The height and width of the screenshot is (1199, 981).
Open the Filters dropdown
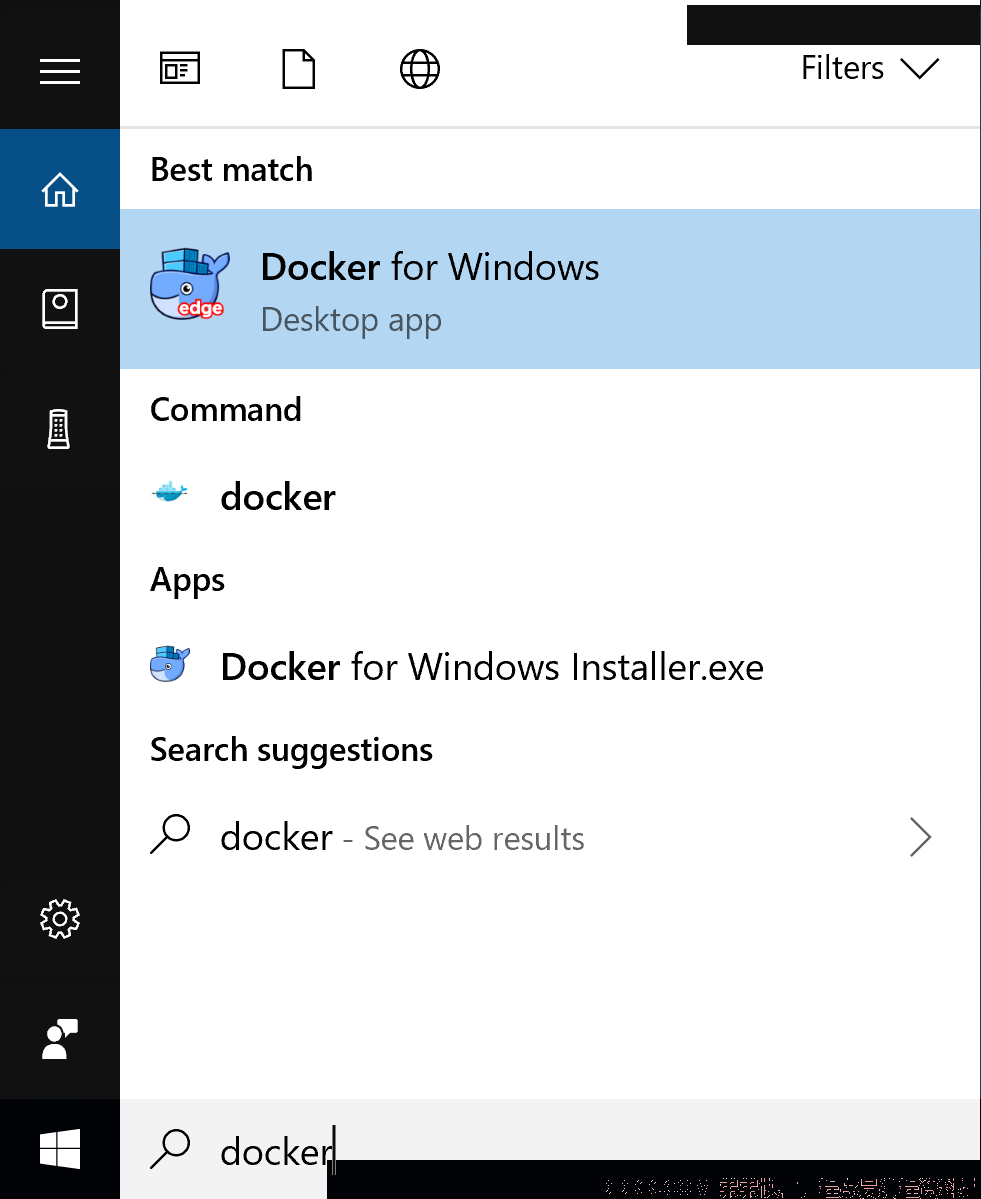coord(869,68)
